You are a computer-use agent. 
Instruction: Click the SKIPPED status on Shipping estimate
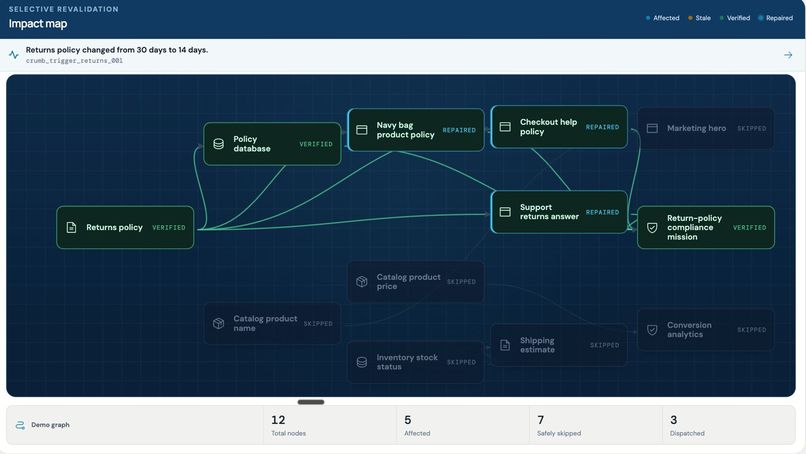[604, 345]
